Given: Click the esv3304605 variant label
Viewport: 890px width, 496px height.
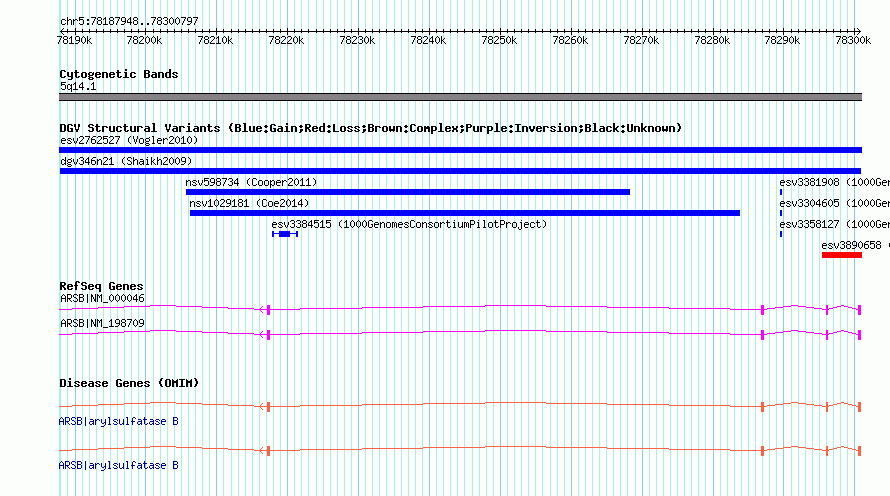Looking at the screenshot, I should [x=834, y=203].
